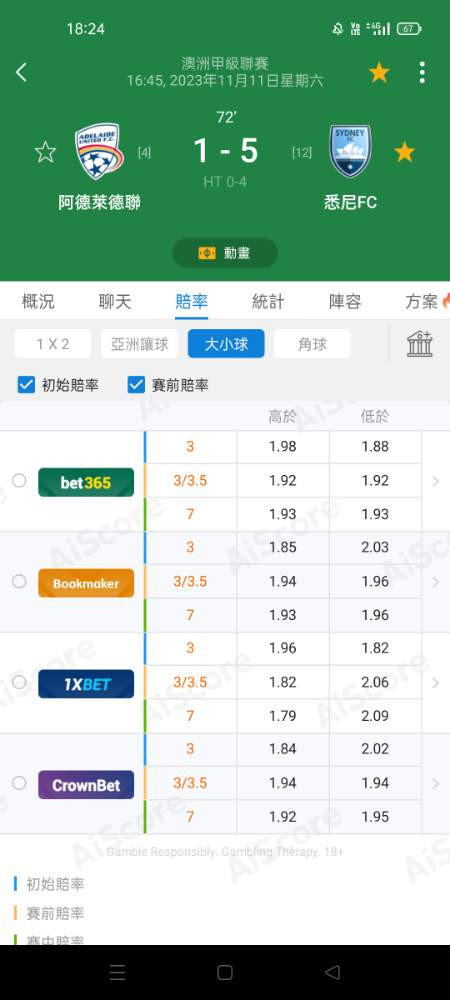Expand bet365 odds details chevron

(x=436, y=481)
